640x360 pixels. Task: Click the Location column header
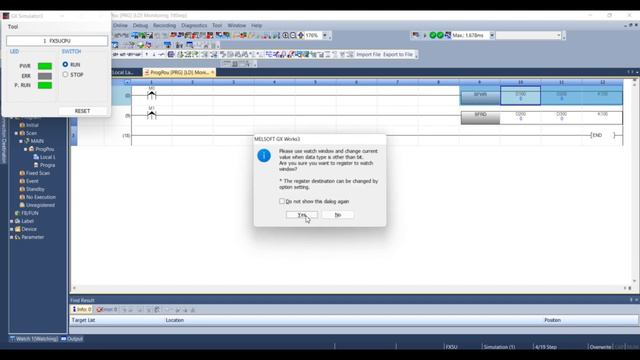175,320
